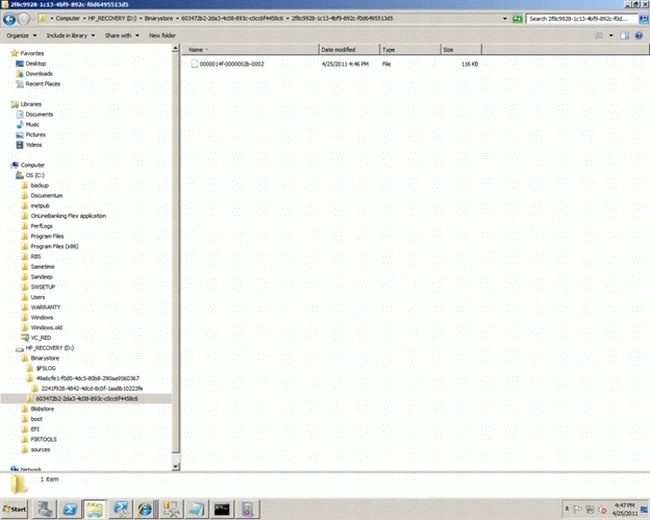The image size is (650, 520).
Task: Click the 4/25/2011 4:46 PM date cell
Action: pyautogui.click(x=345, y=64)
